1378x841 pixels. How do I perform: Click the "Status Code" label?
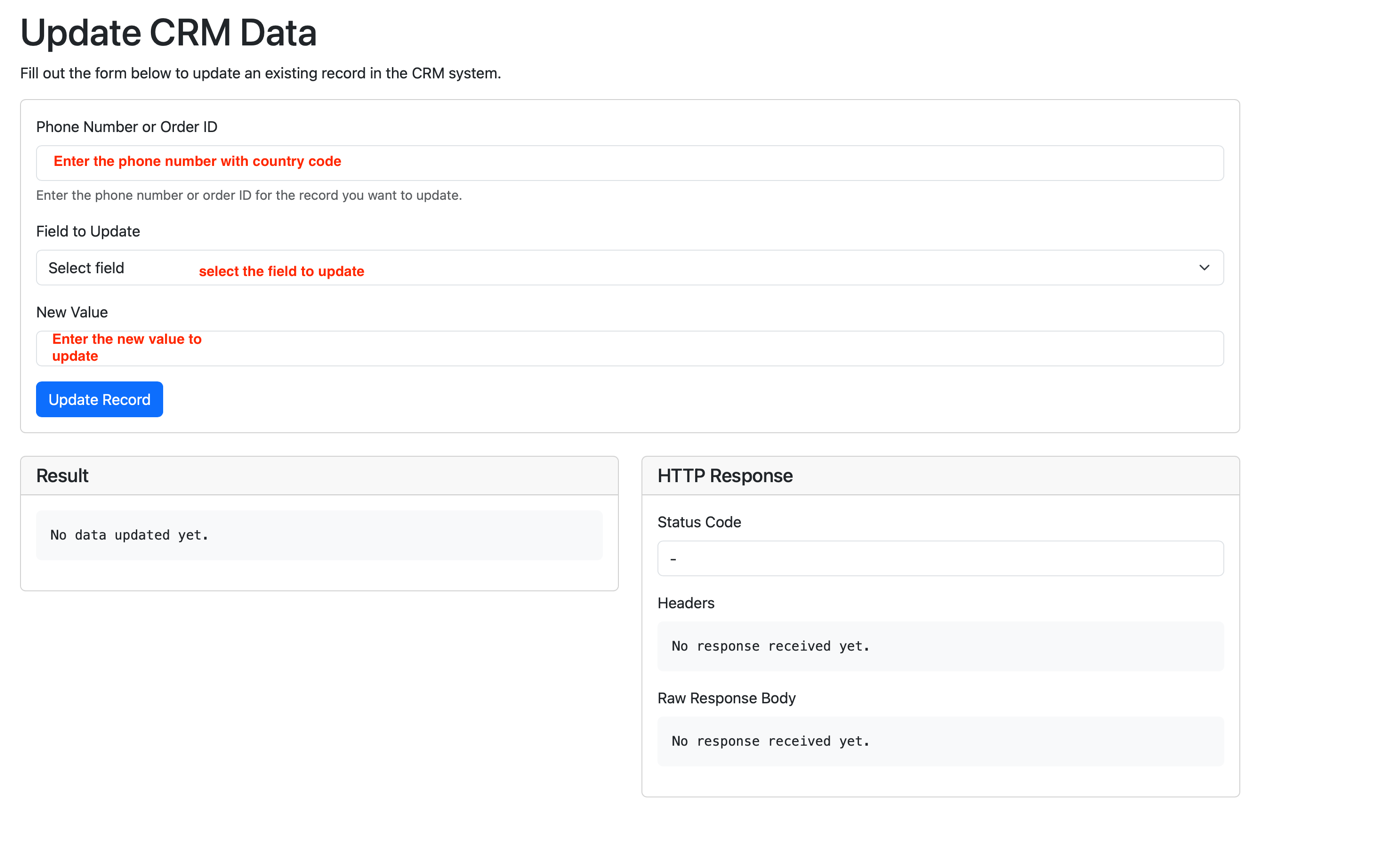(x=699, y=522)
